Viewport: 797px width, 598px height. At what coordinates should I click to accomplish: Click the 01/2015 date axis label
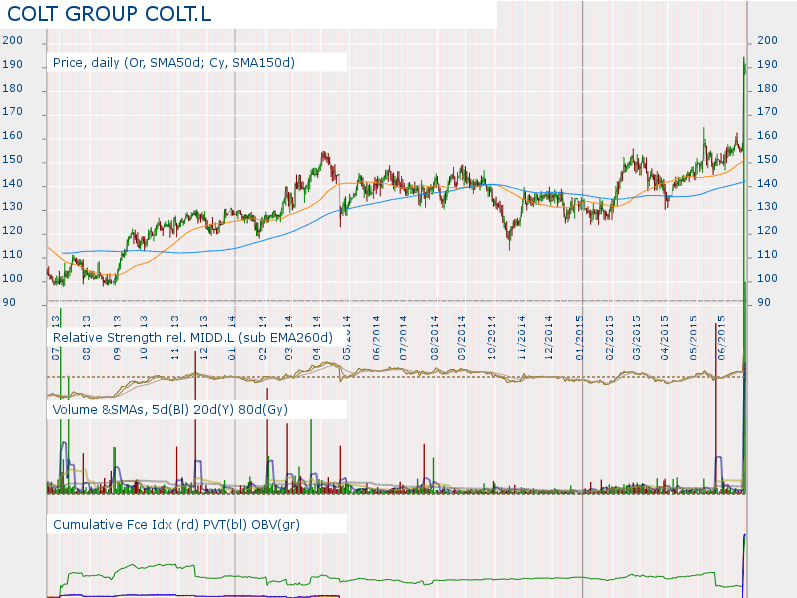point(580,338)
